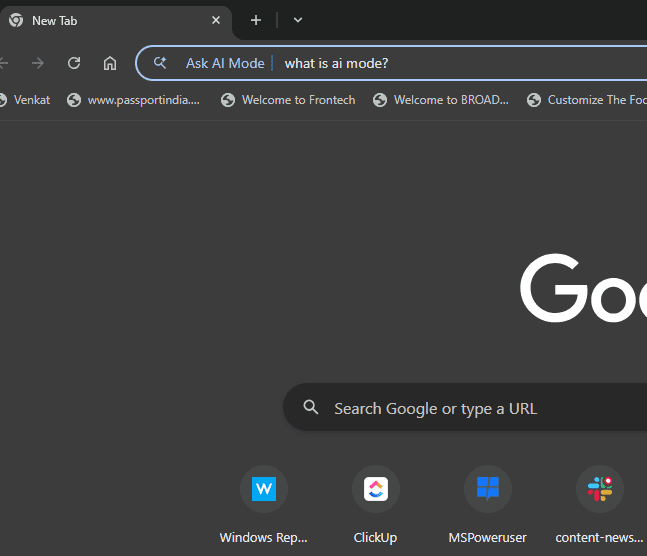Screen dimensions: 647x556
Task: Open the ClickUp shortcut icon
Action: (375, 489)
